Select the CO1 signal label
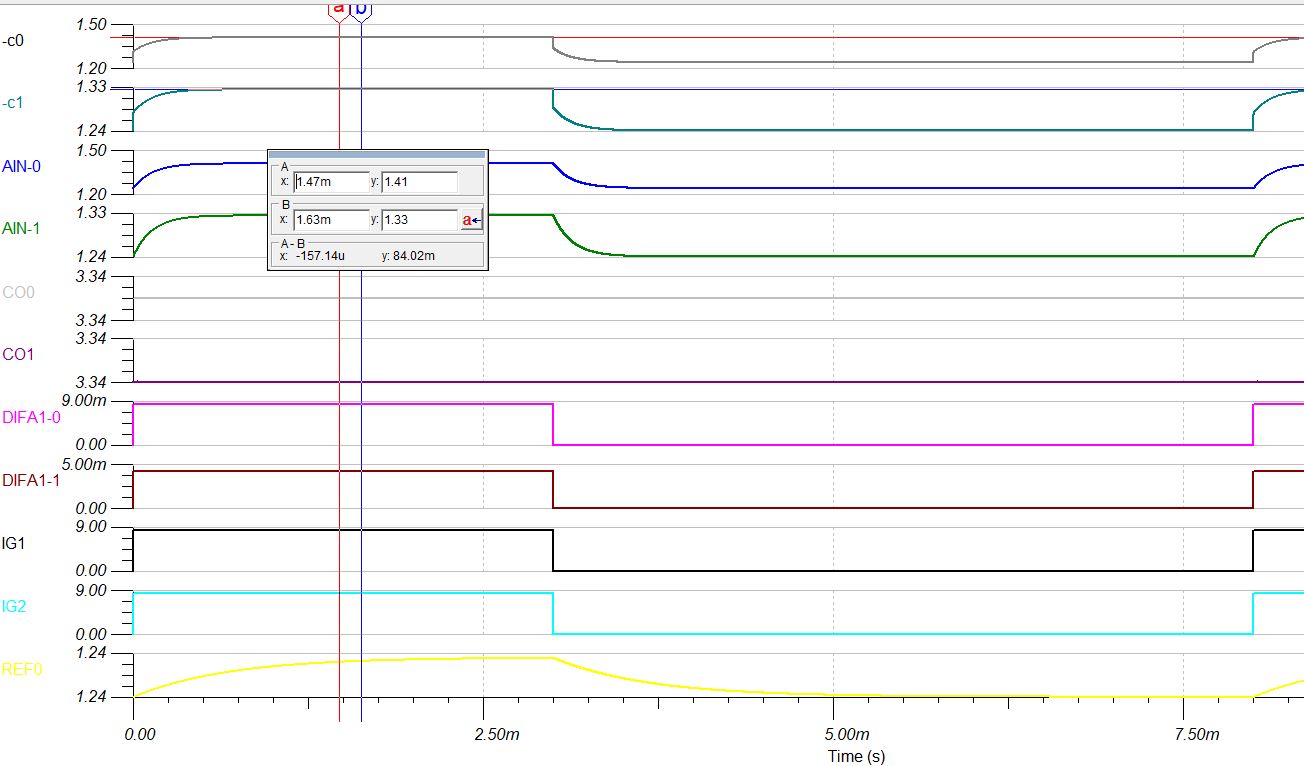 18,355
